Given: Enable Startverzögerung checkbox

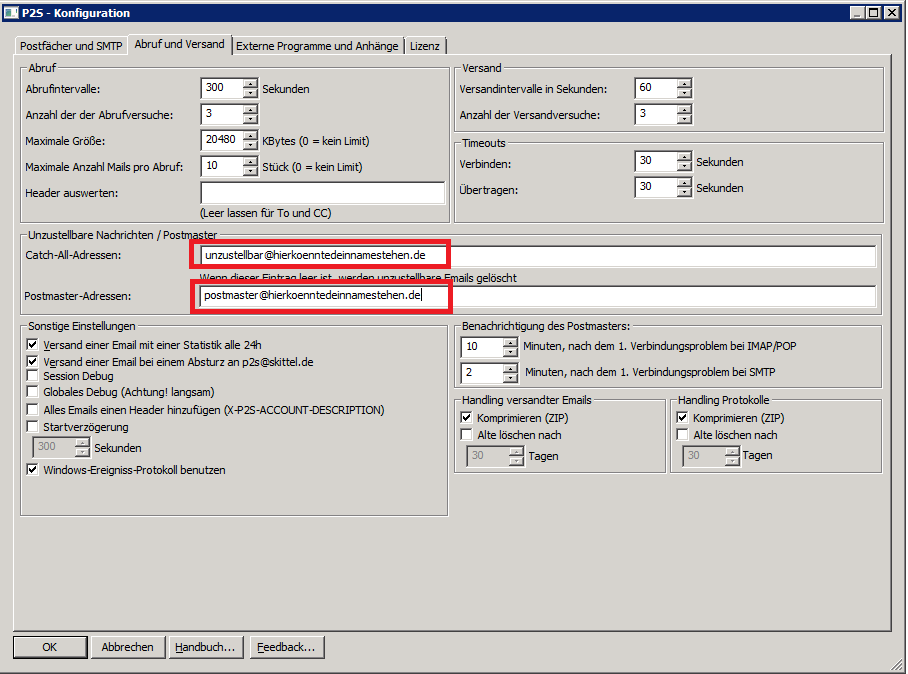Looking at the screenshot, I should [33, 427].
